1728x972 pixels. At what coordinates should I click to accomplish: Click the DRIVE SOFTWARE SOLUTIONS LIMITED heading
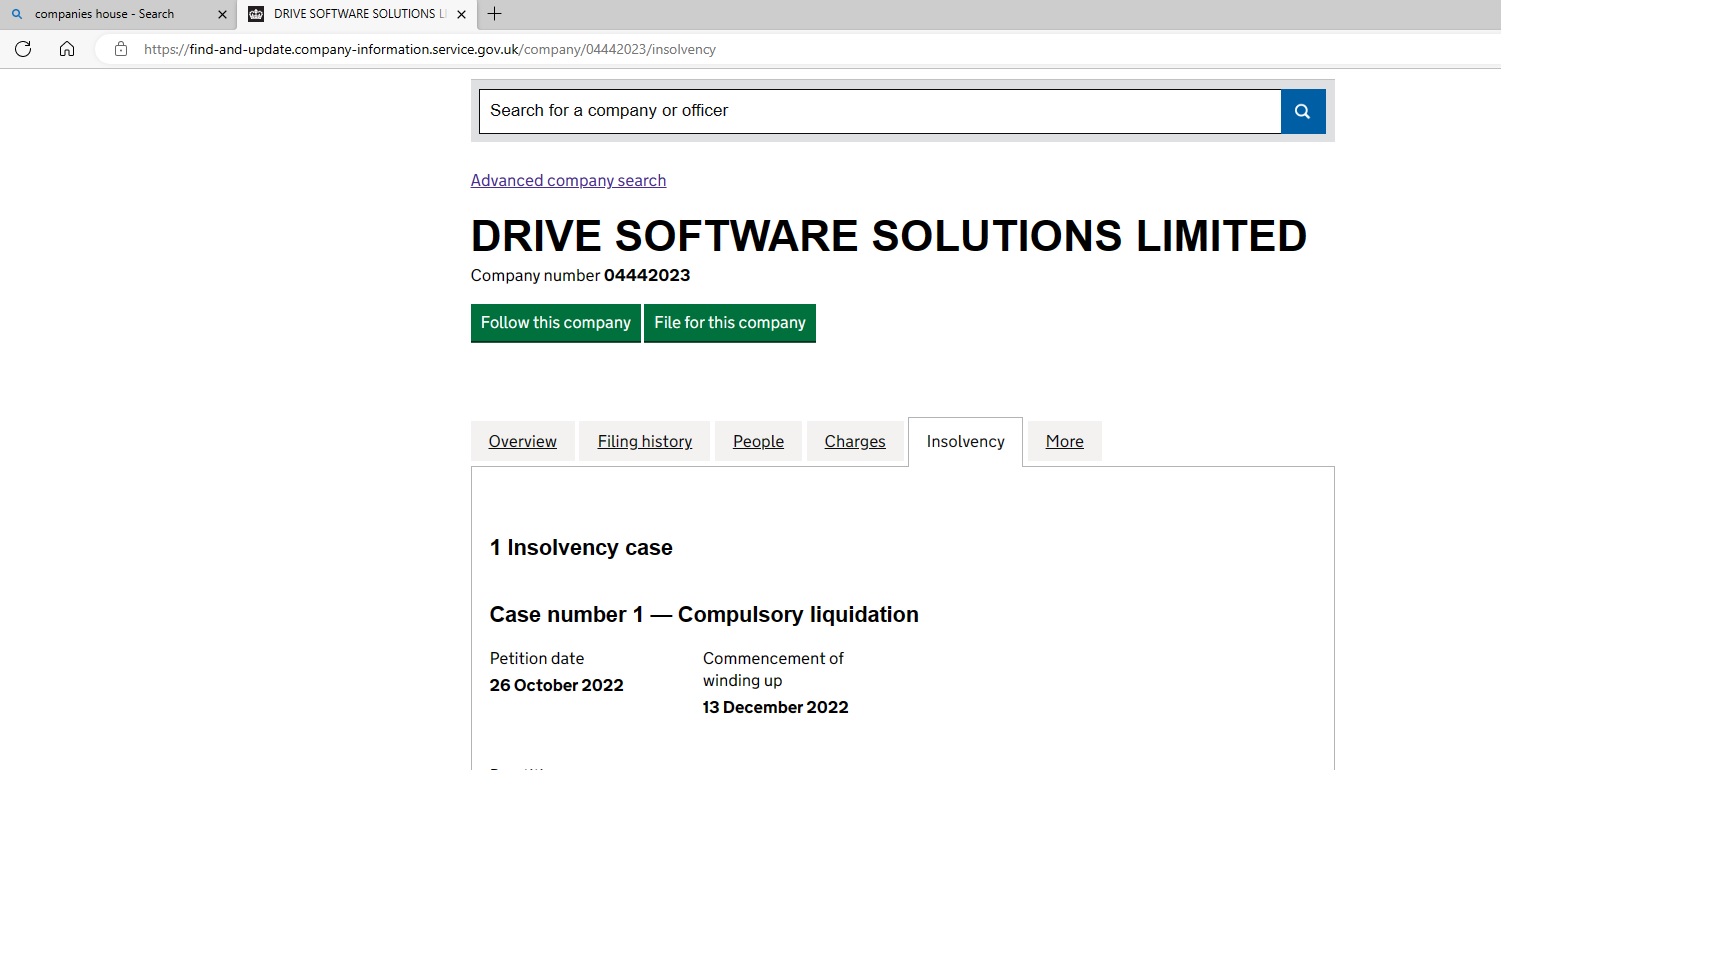[889, 236]
